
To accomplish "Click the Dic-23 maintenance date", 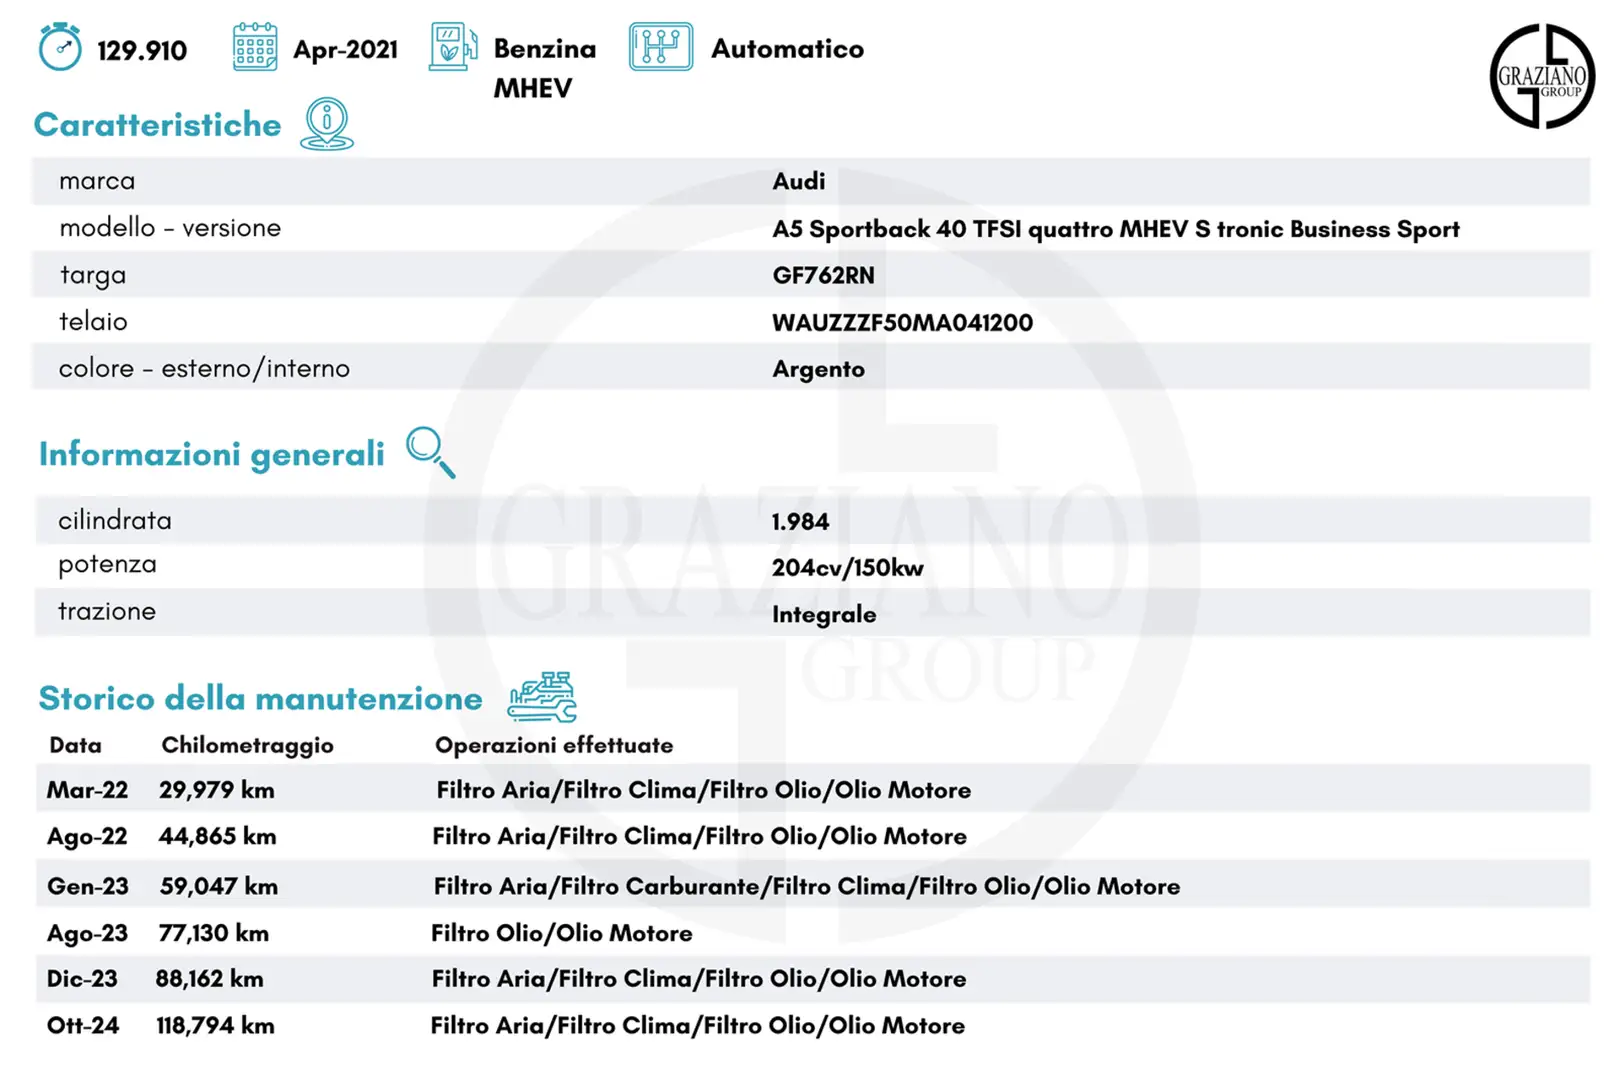I will pyautogui.click(x=82, y=979).
